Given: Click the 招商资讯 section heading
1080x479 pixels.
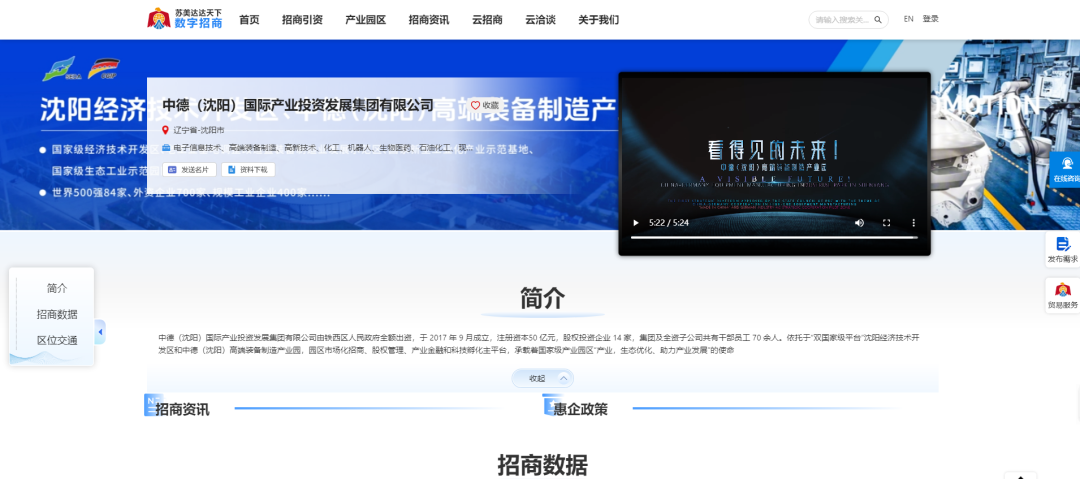Looking at the screenshot, I should click(x=183, y=409).
